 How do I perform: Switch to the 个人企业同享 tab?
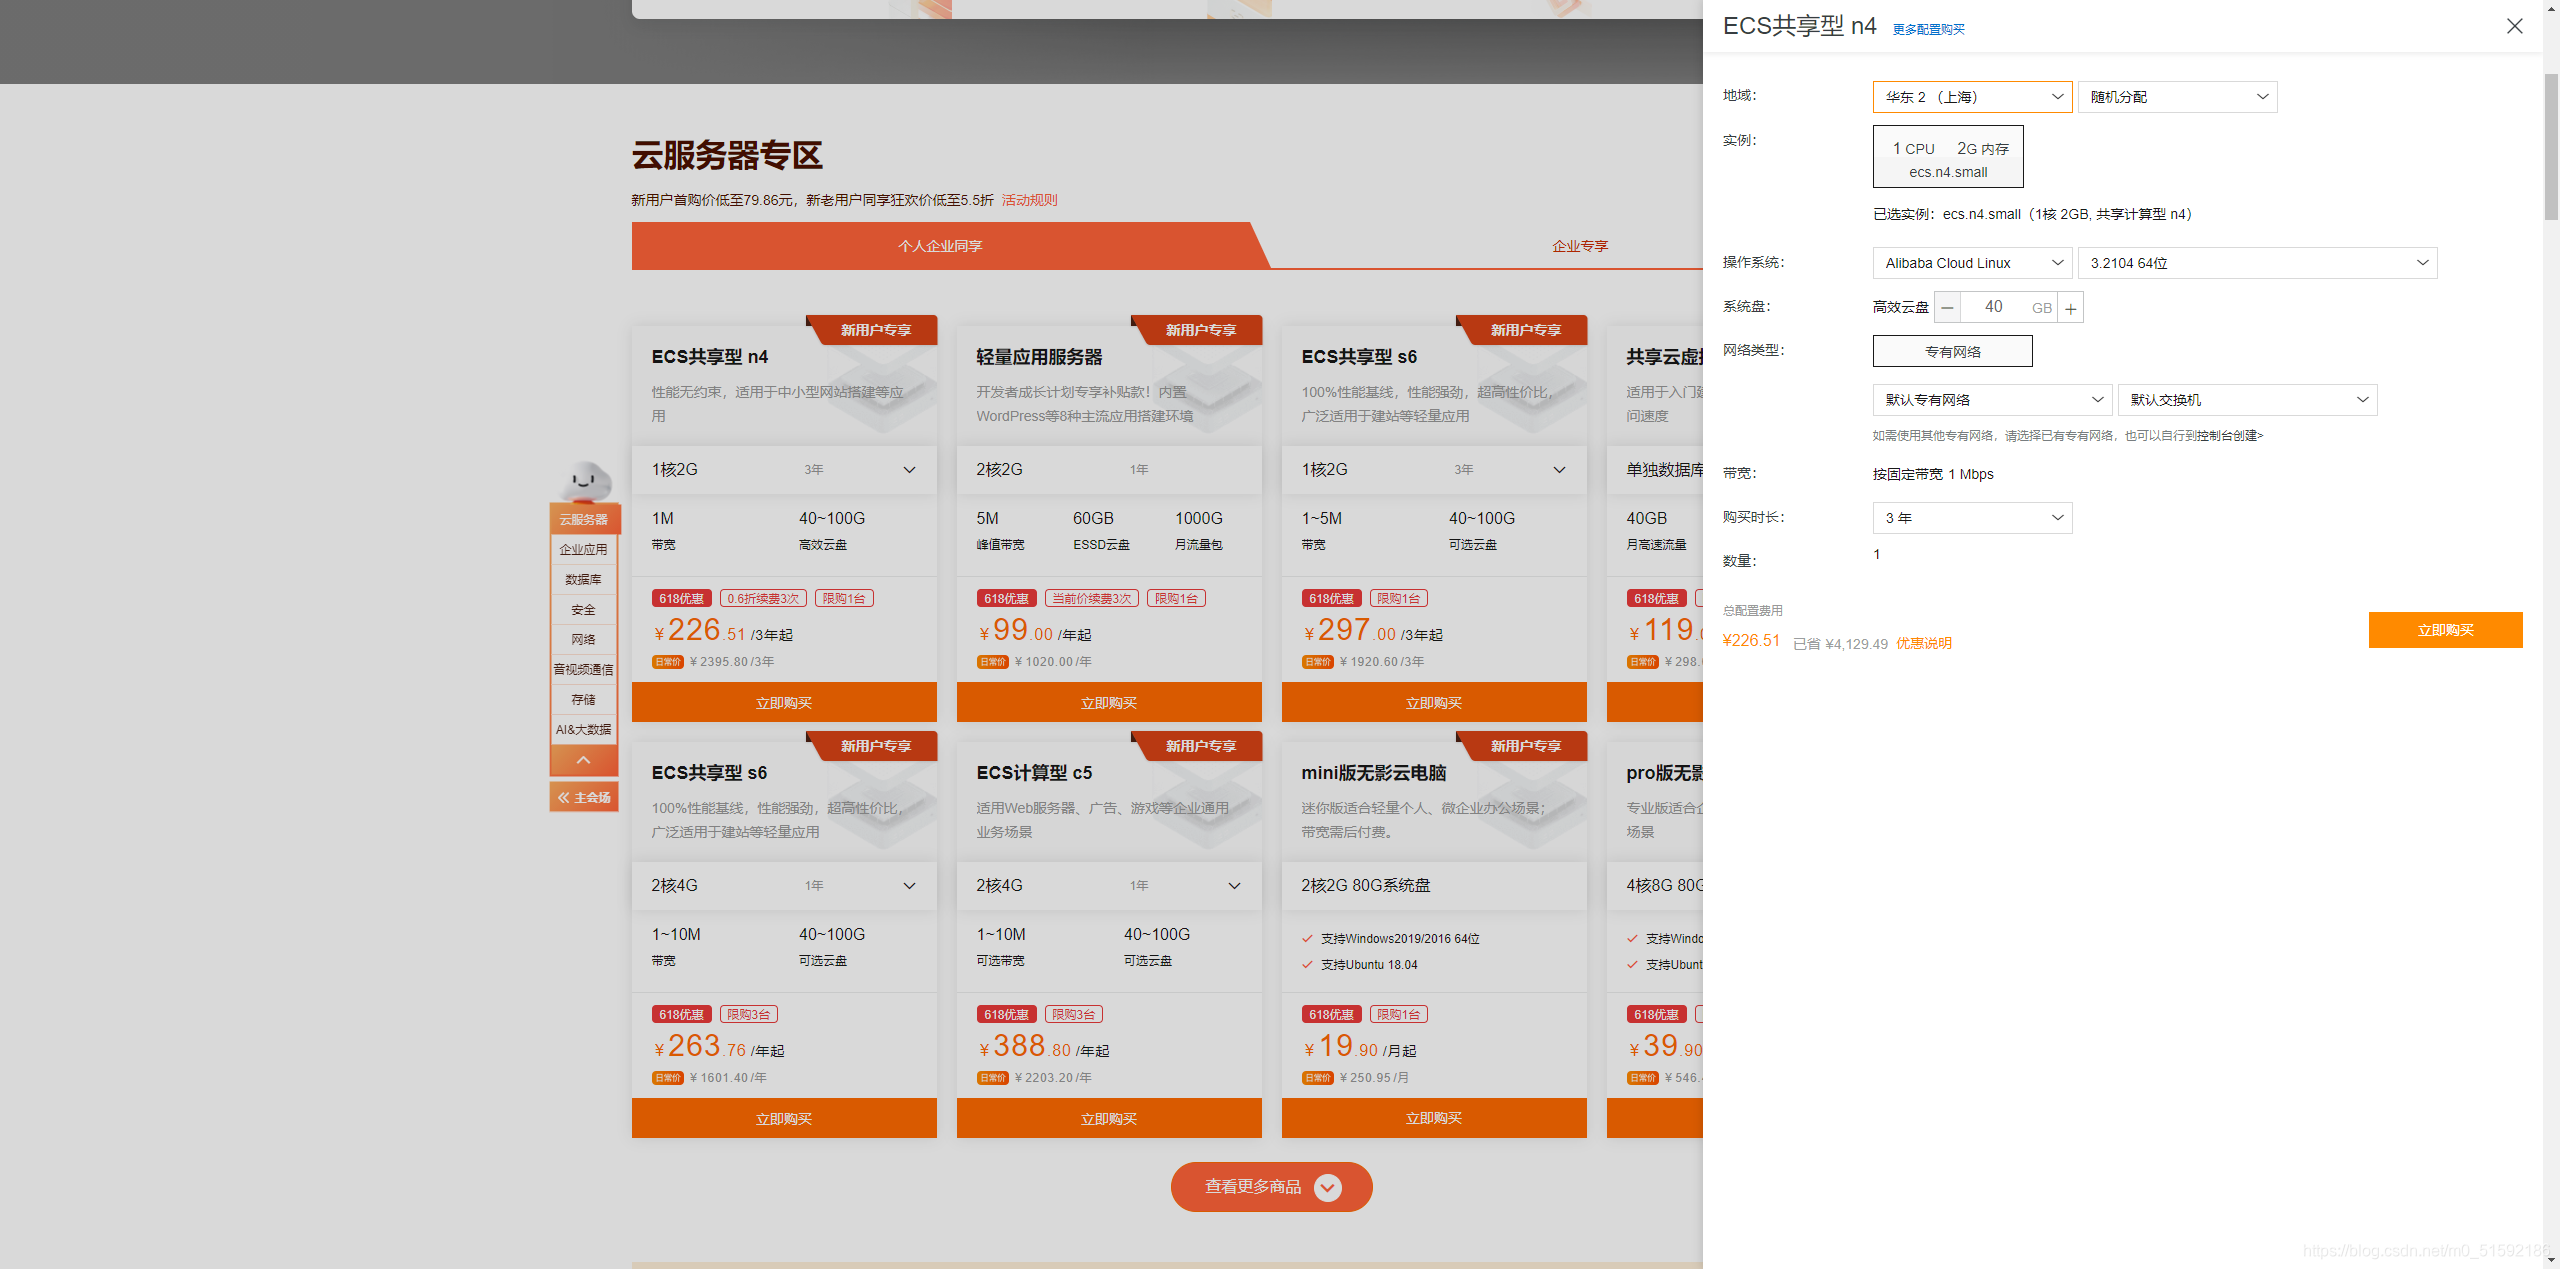[940, 246]
